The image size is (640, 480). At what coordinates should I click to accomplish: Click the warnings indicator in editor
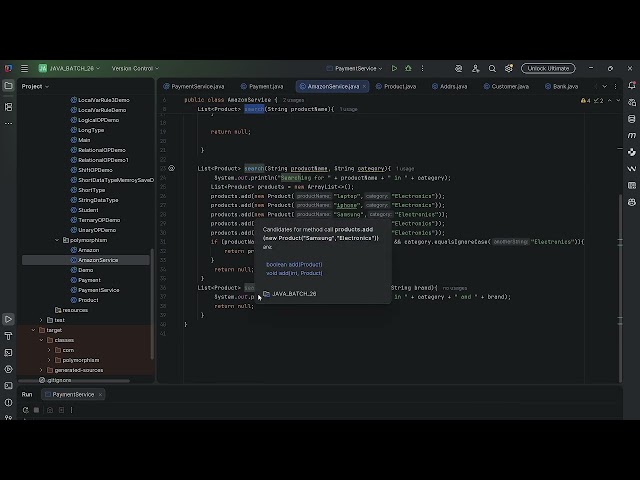(585, 100)
